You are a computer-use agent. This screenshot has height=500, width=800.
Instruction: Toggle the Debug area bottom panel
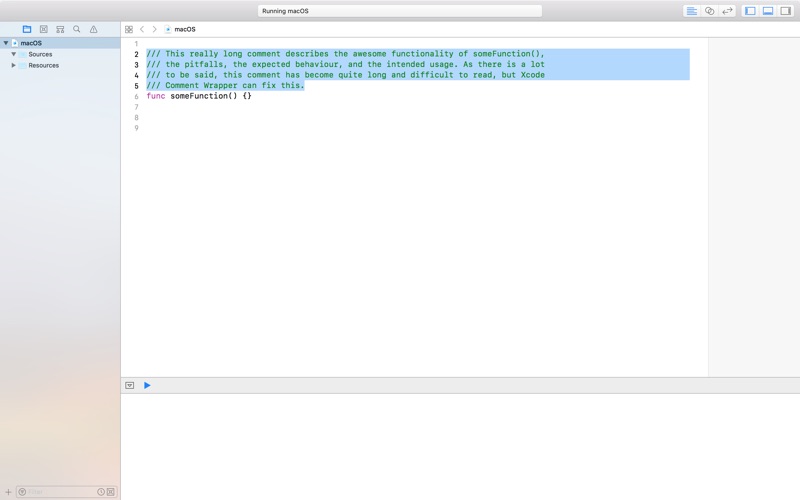point(768,11)
